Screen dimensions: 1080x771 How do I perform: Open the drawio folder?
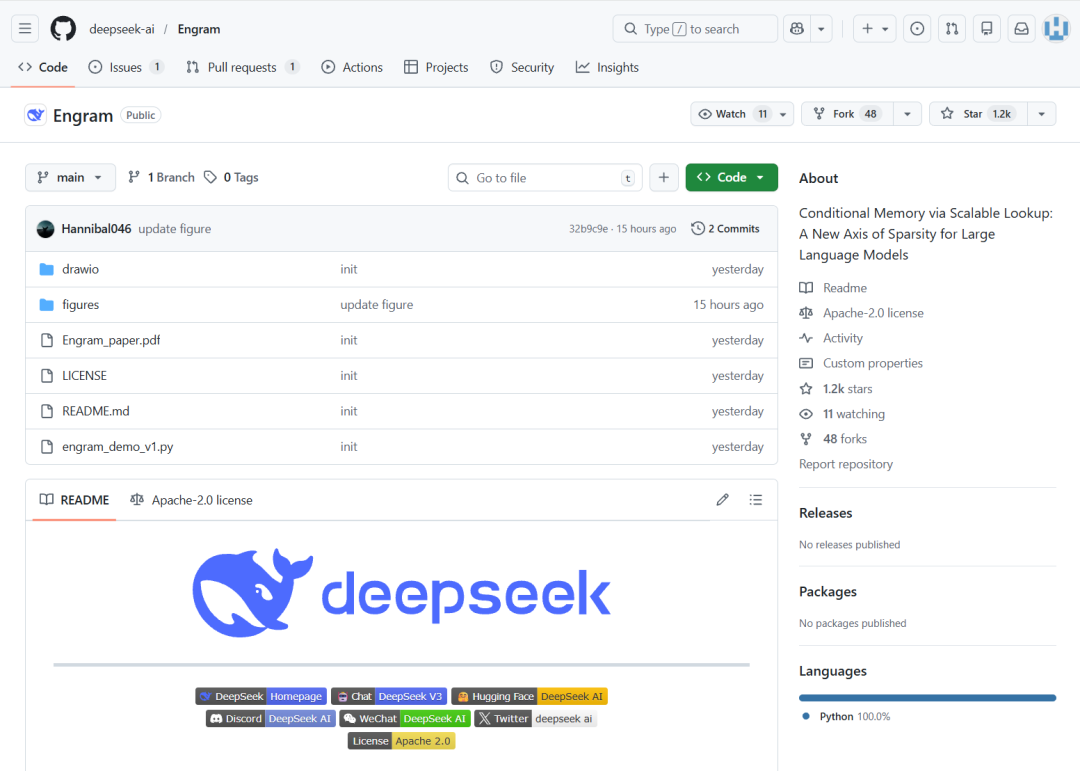(x=80, y=268)
